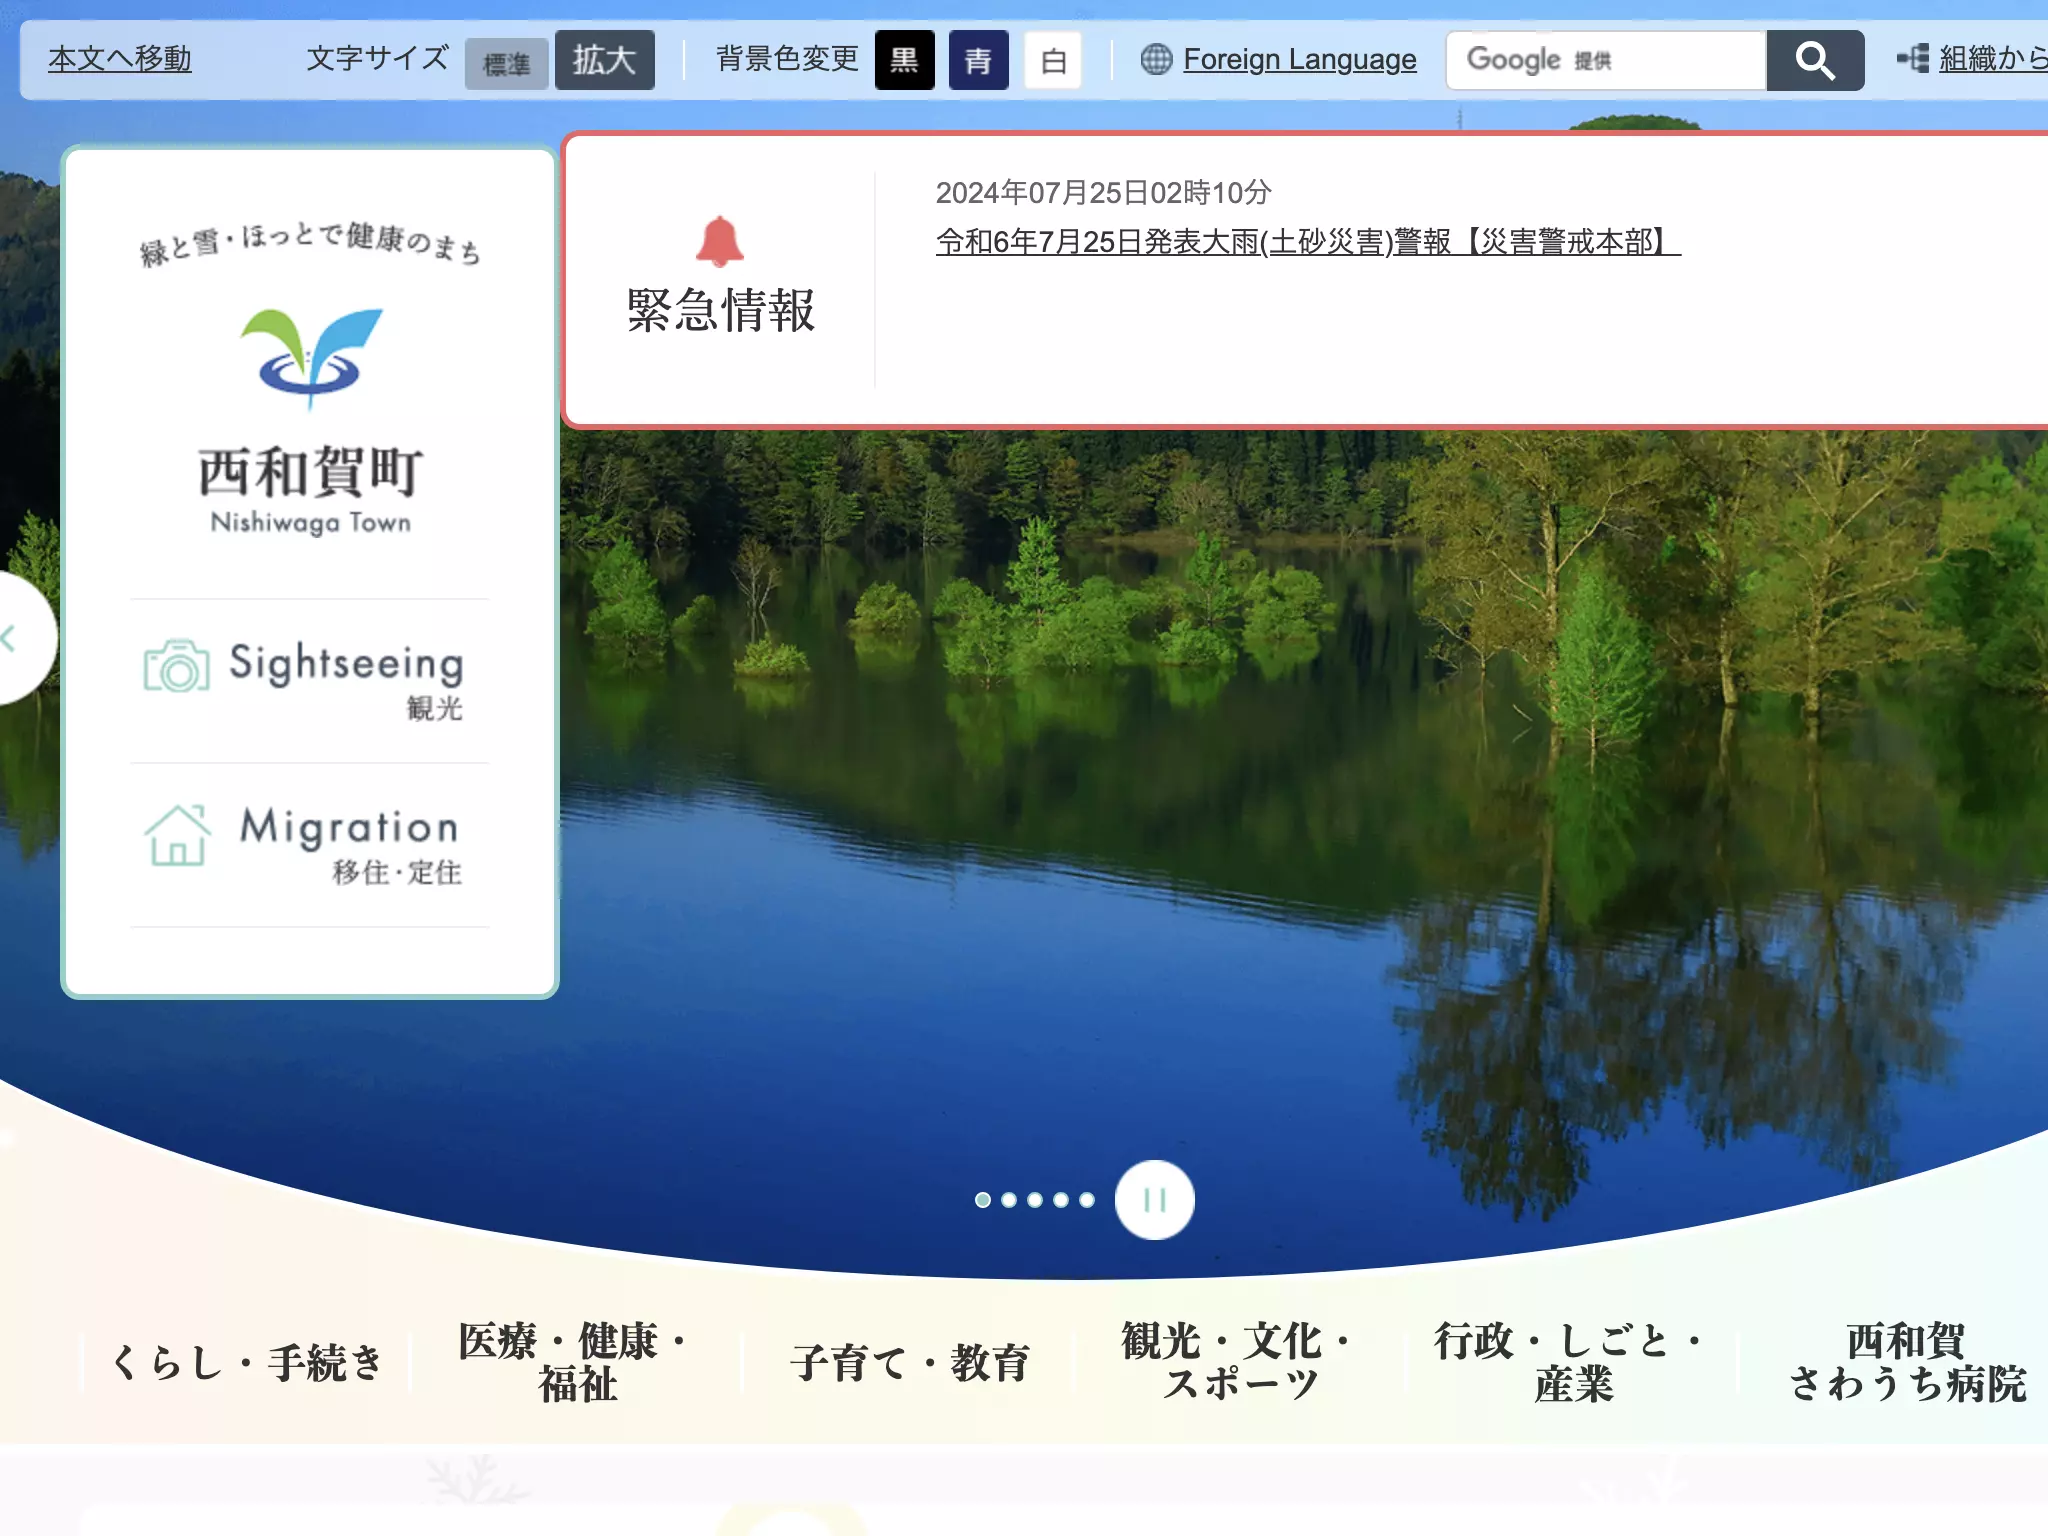Click the 西和賀町 town name heading
Image resolution: width=2048 pixels, height=1536 pixels.
[x=311, y=472]
